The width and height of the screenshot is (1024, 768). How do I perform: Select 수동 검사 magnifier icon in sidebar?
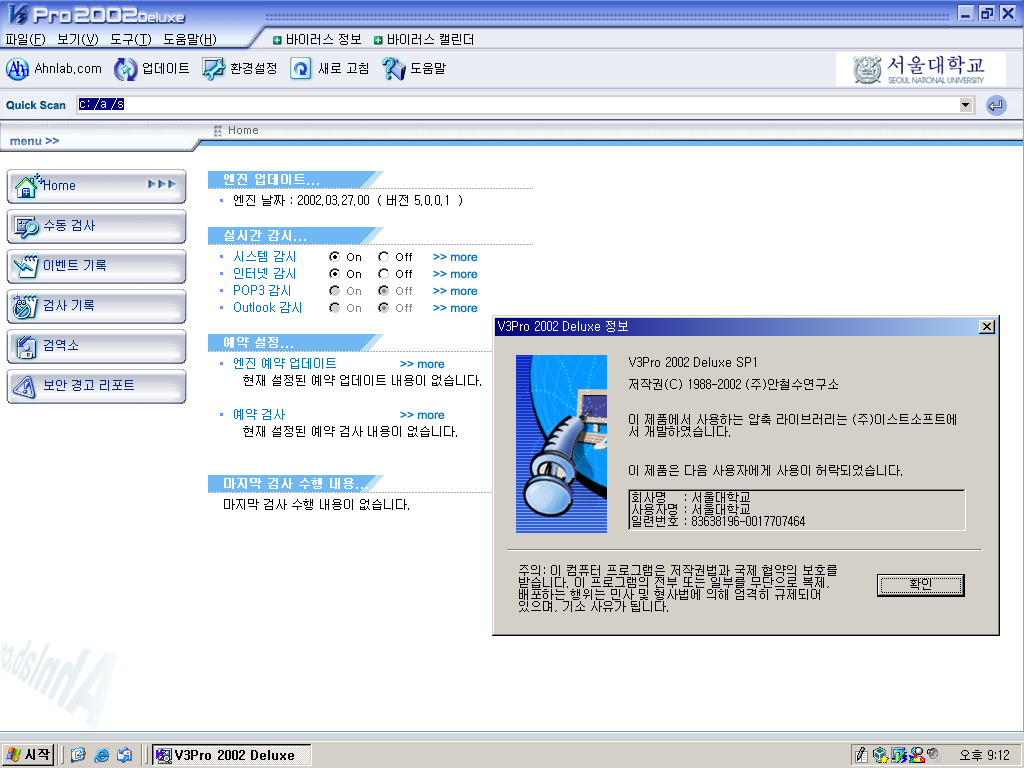coord(27,227)
